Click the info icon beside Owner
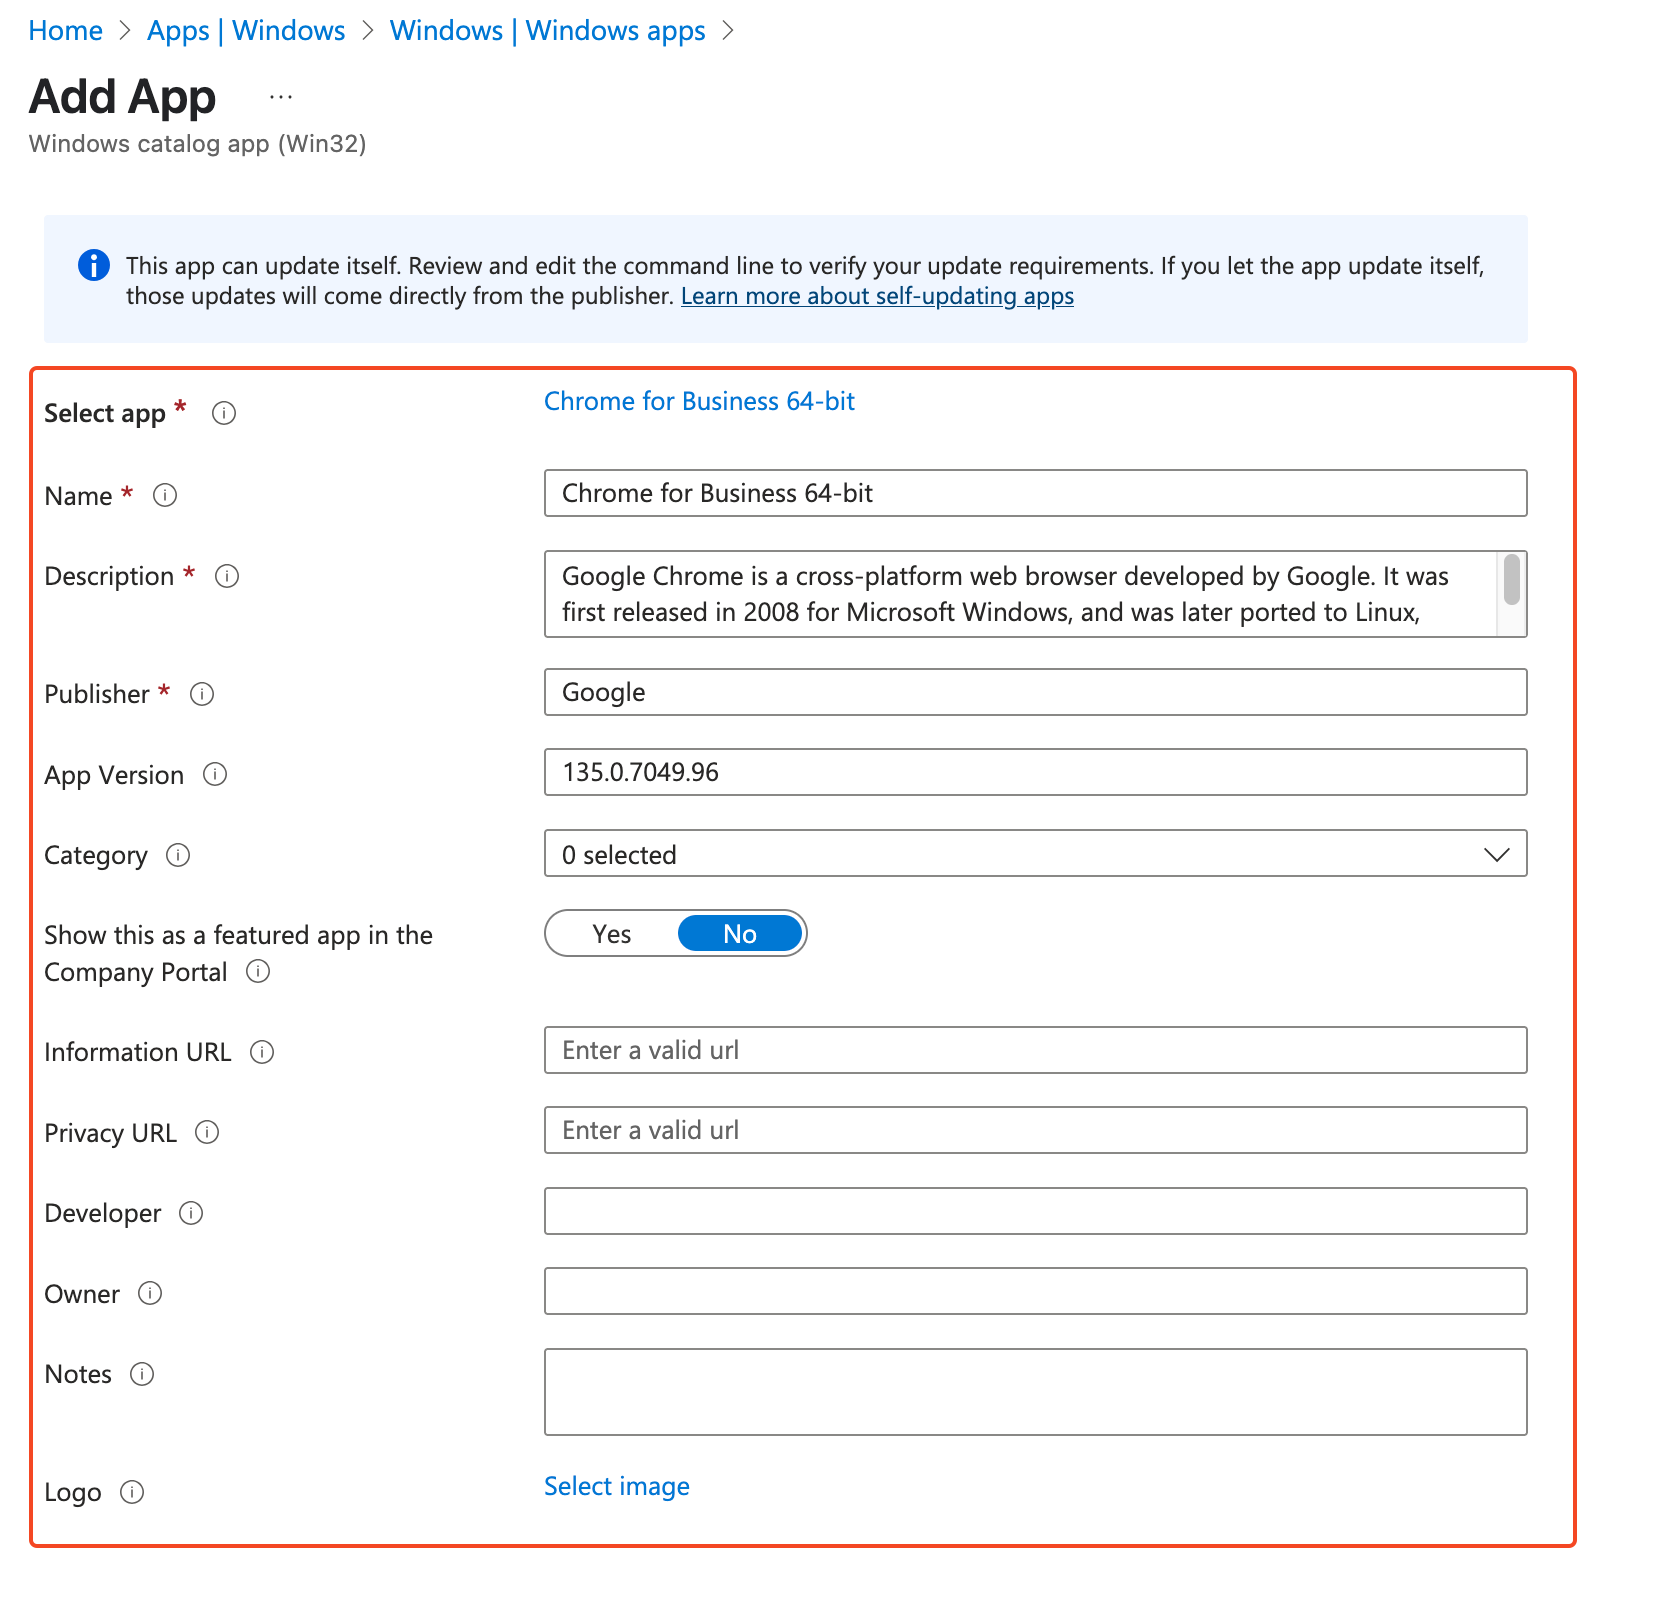Viewport: 1680px width, 1602px height. (150, 1293)
